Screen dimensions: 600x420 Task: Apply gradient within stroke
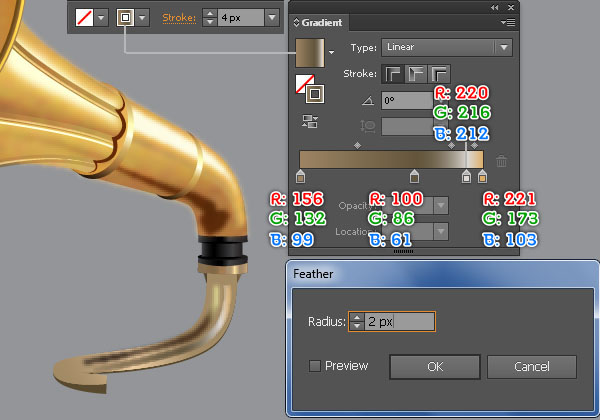point(393,74)
